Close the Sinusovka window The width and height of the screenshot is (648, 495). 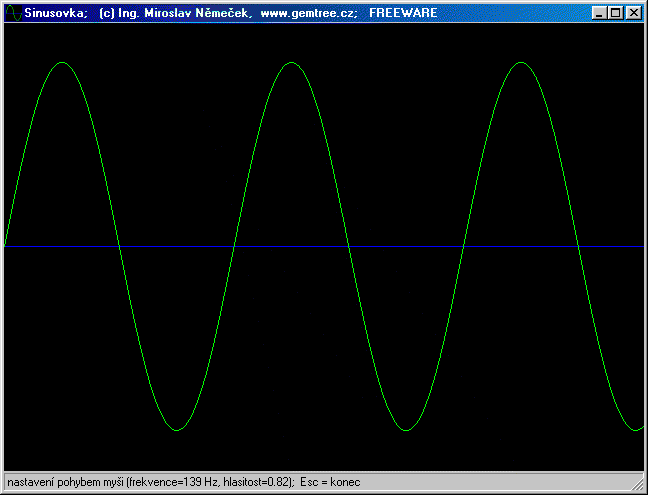633,13
